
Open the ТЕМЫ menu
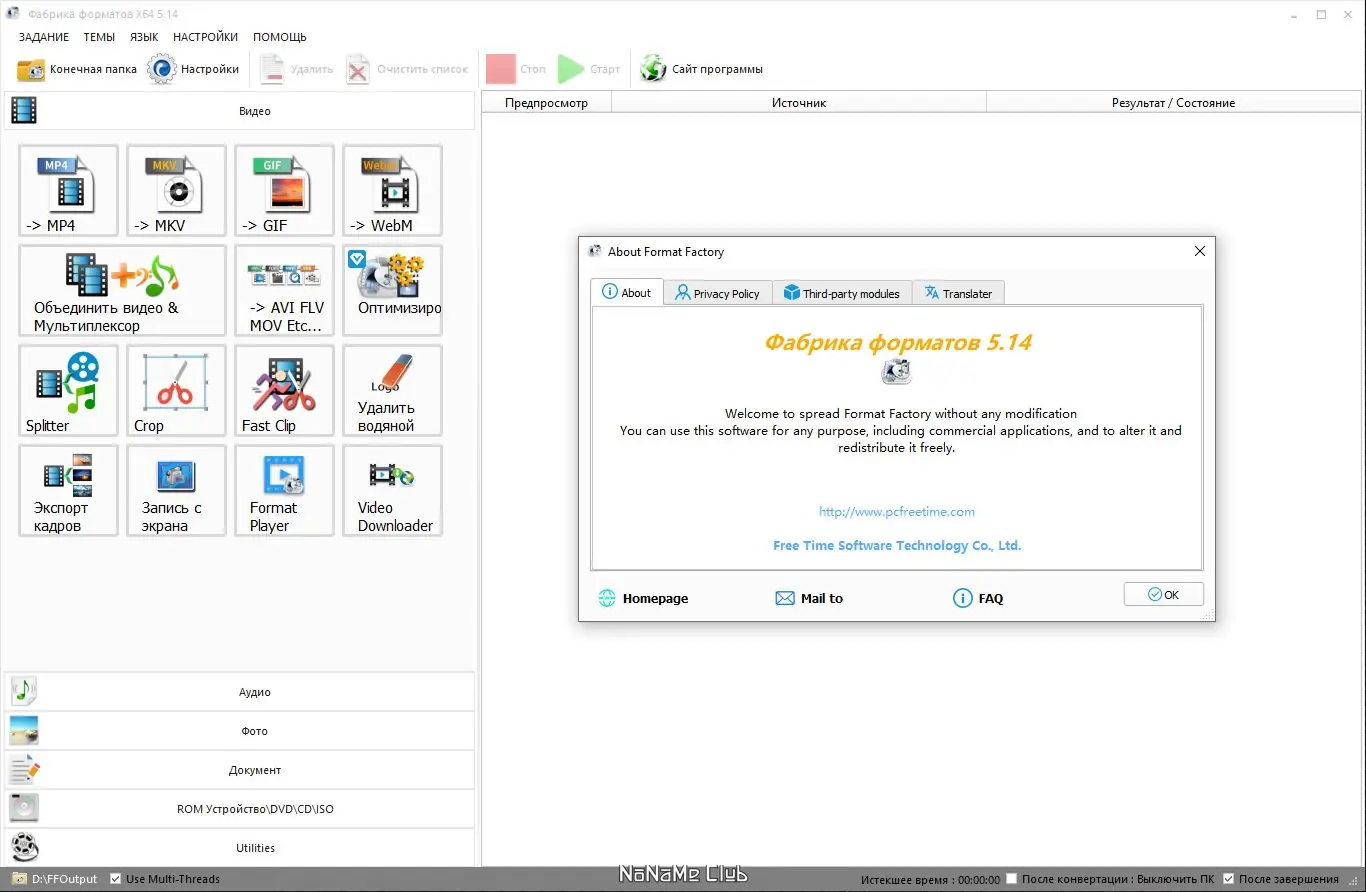click(x=99, y=37)
